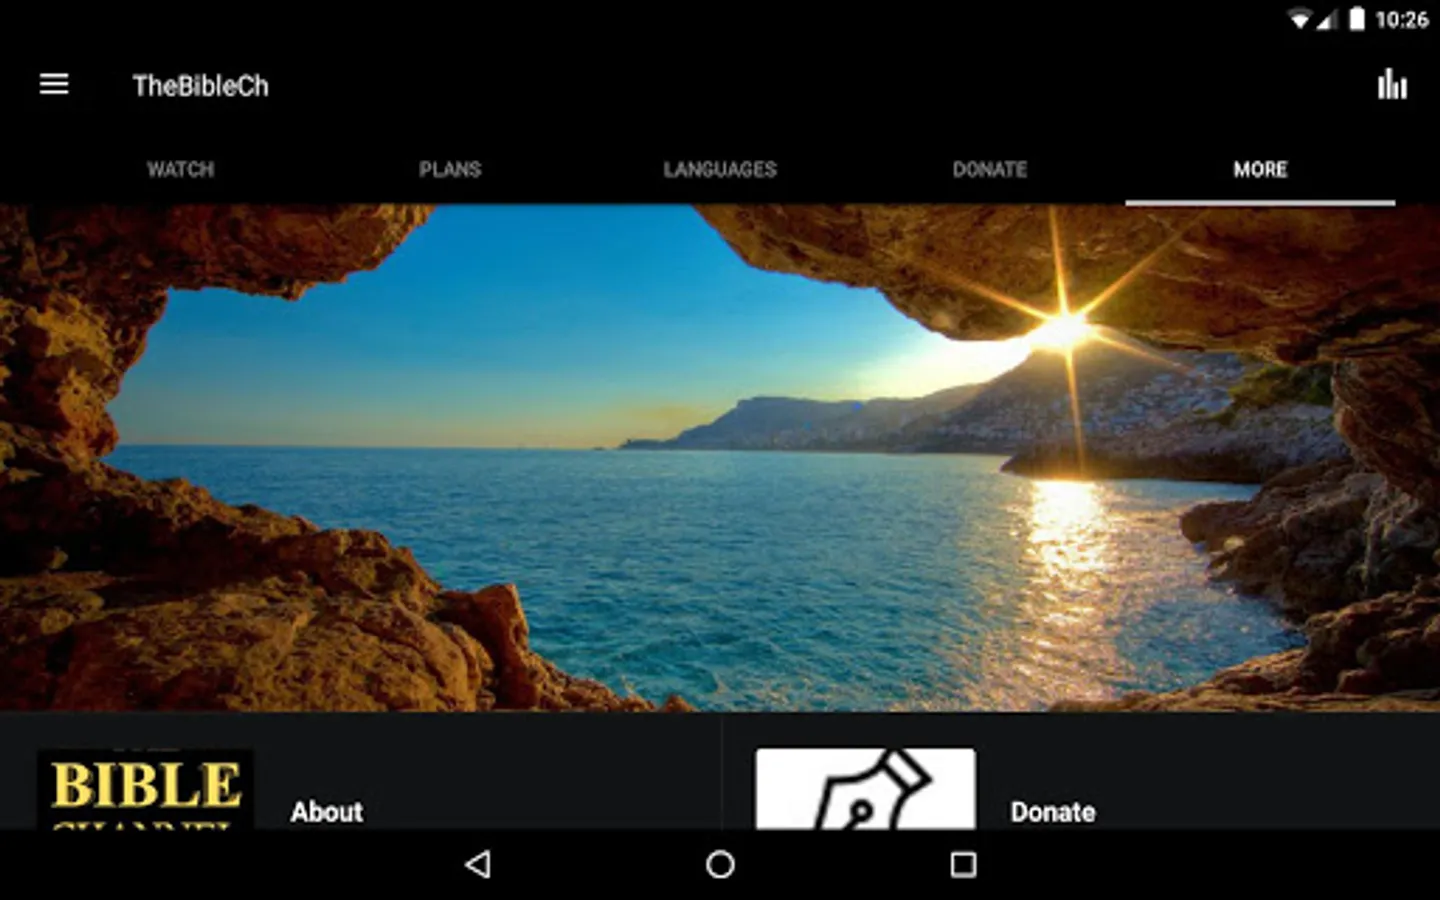Open the recent apps square button

tap(963, 864)
